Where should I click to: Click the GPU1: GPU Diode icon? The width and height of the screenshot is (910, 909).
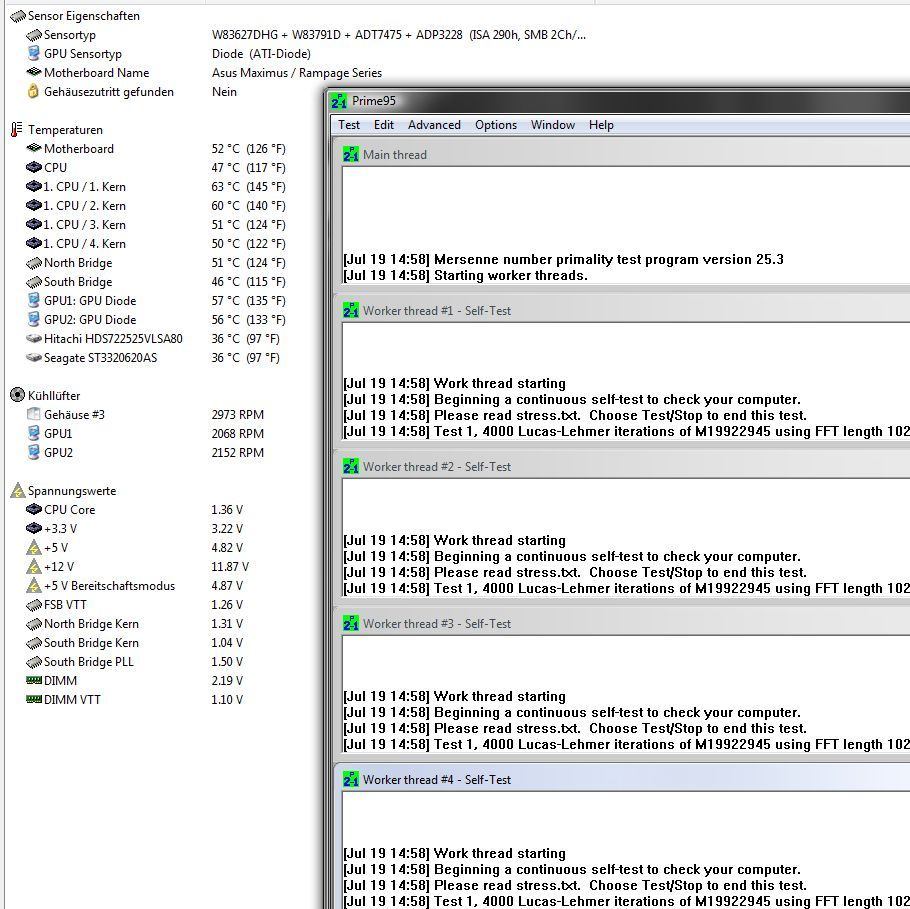pos(34,300)
